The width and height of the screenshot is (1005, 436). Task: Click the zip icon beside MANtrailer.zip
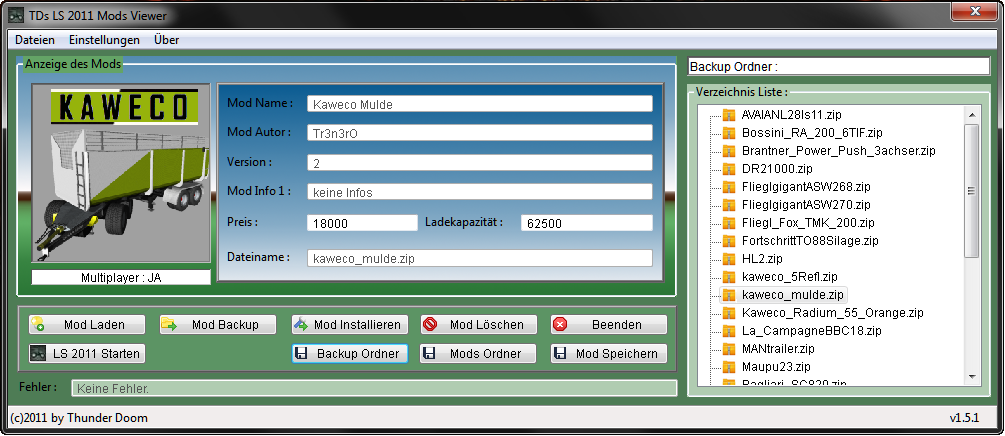(729, 349)
